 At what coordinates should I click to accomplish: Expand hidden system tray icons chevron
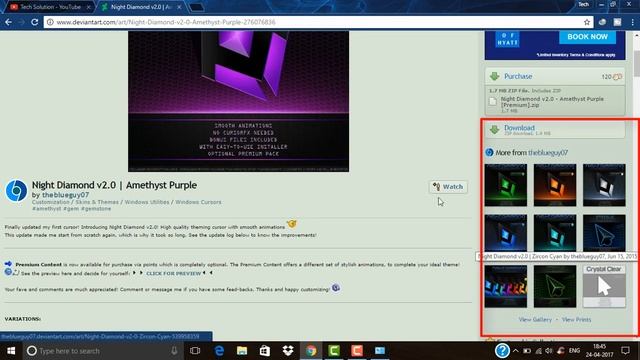(516, 351)
